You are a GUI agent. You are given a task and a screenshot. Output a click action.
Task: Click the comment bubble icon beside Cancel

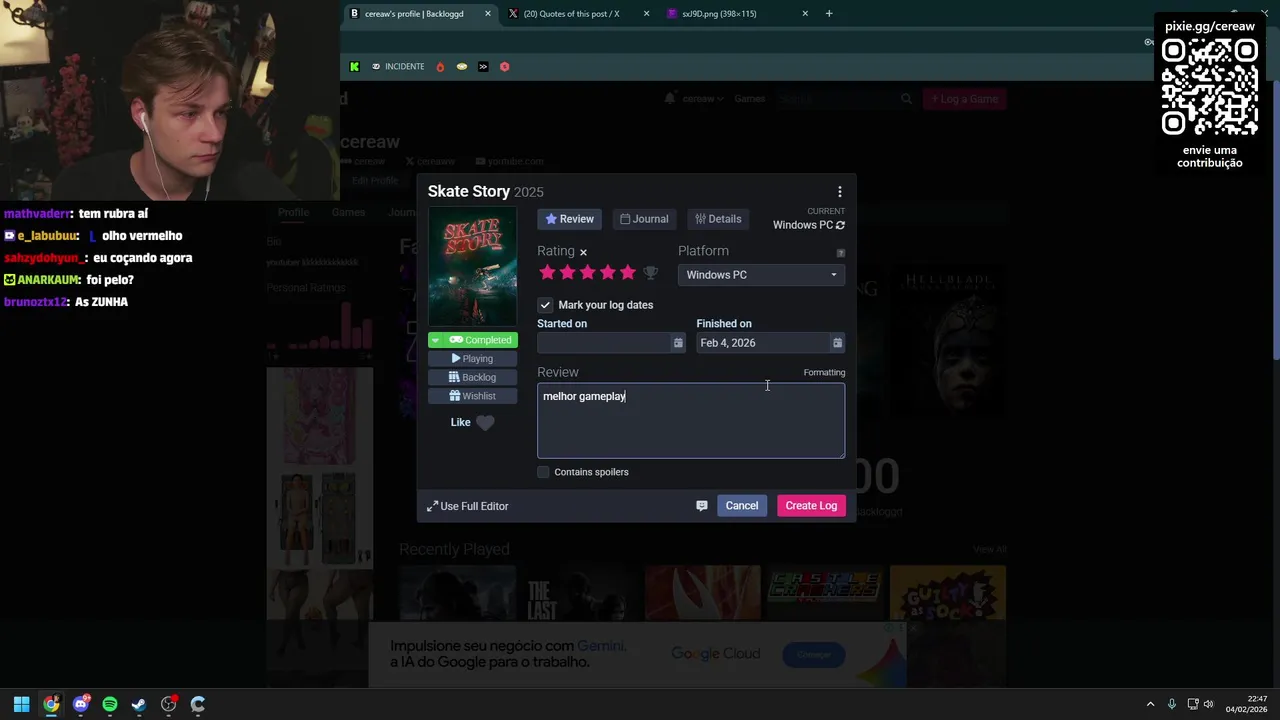(x=701, y=506)
